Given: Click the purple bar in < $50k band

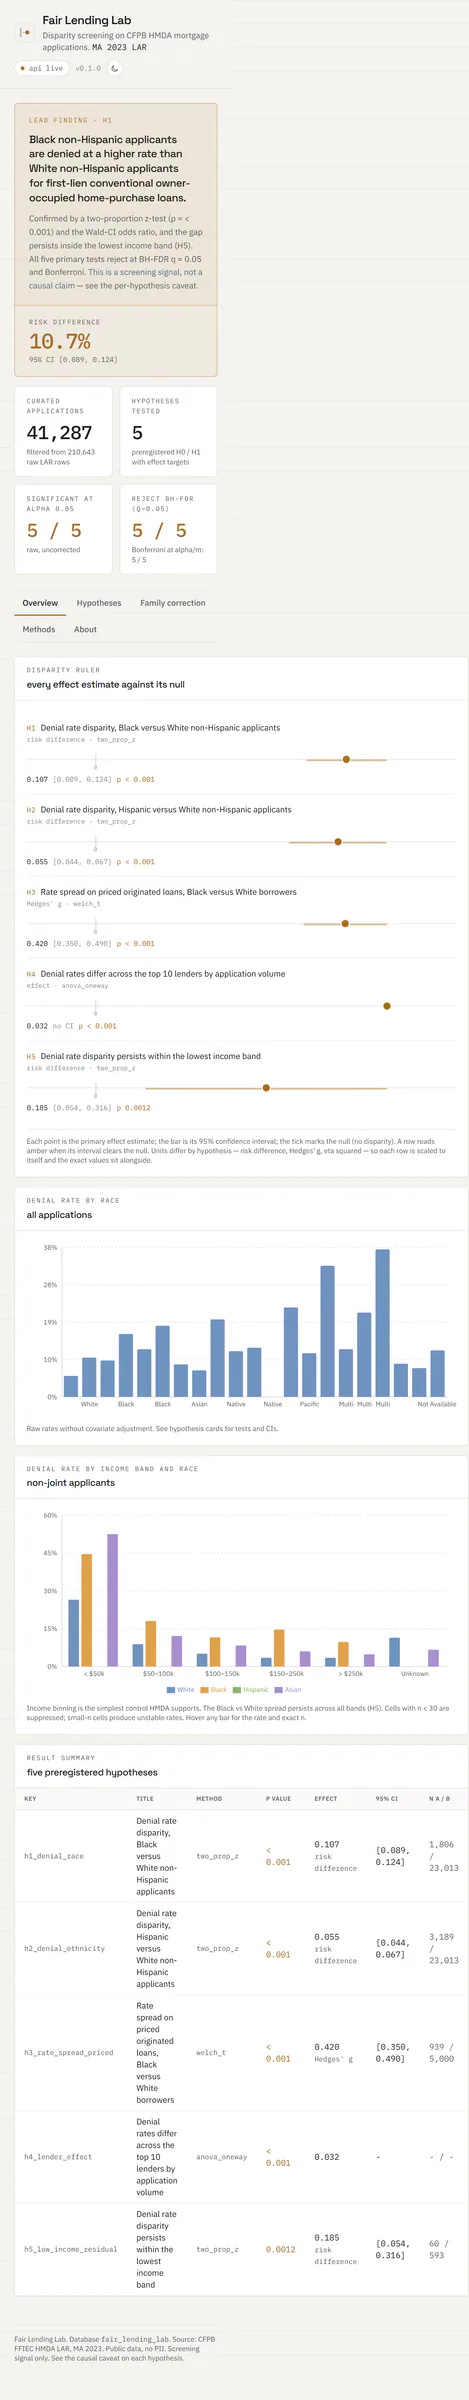Looking at the screenshot, I should [112, 1600].
